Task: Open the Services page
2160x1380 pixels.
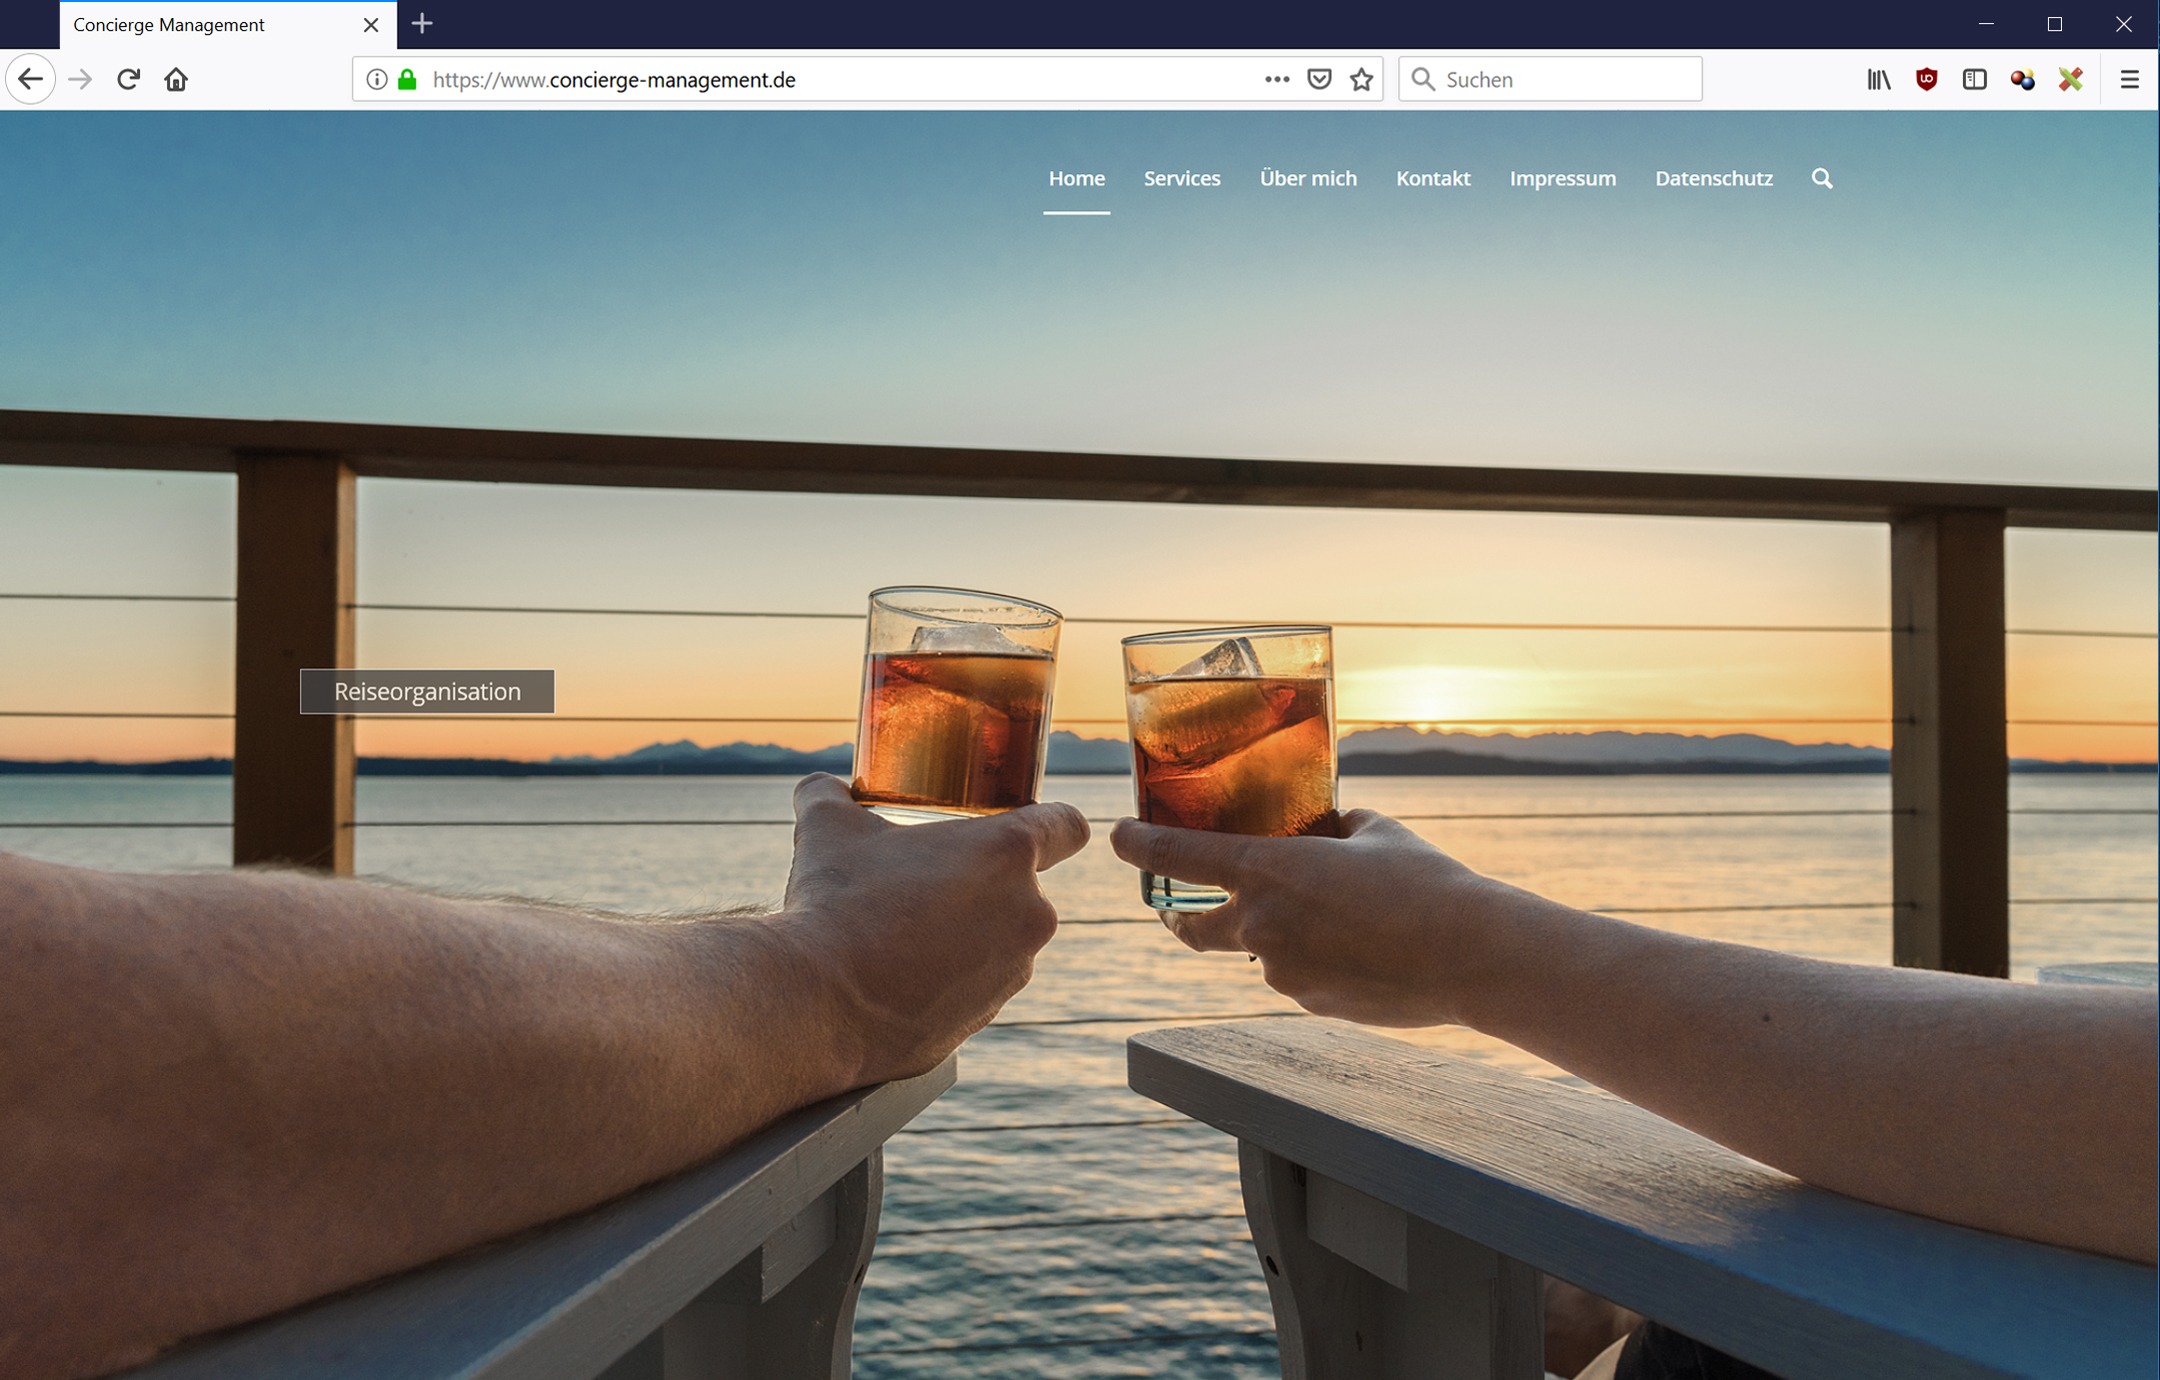Action: 1182,178
